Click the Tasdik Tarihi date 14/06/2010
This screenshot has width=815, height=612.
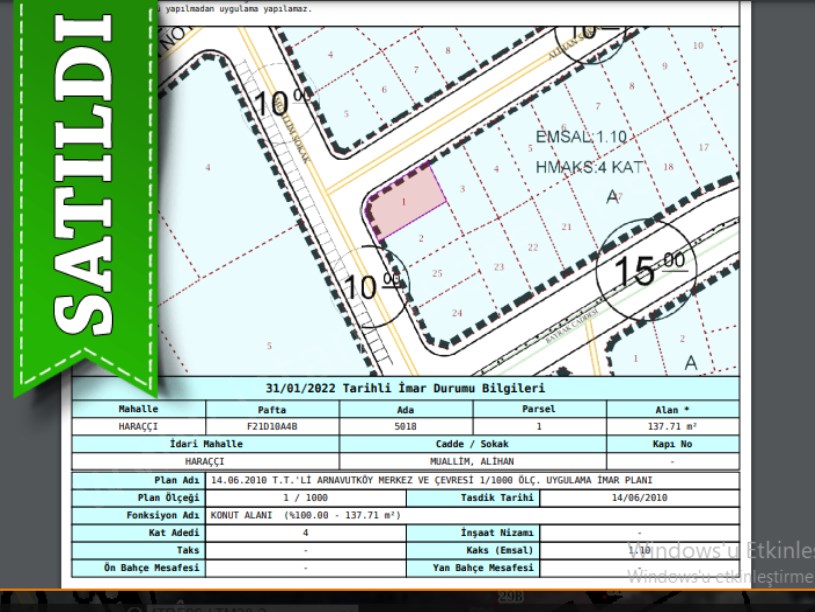point(638,497)
